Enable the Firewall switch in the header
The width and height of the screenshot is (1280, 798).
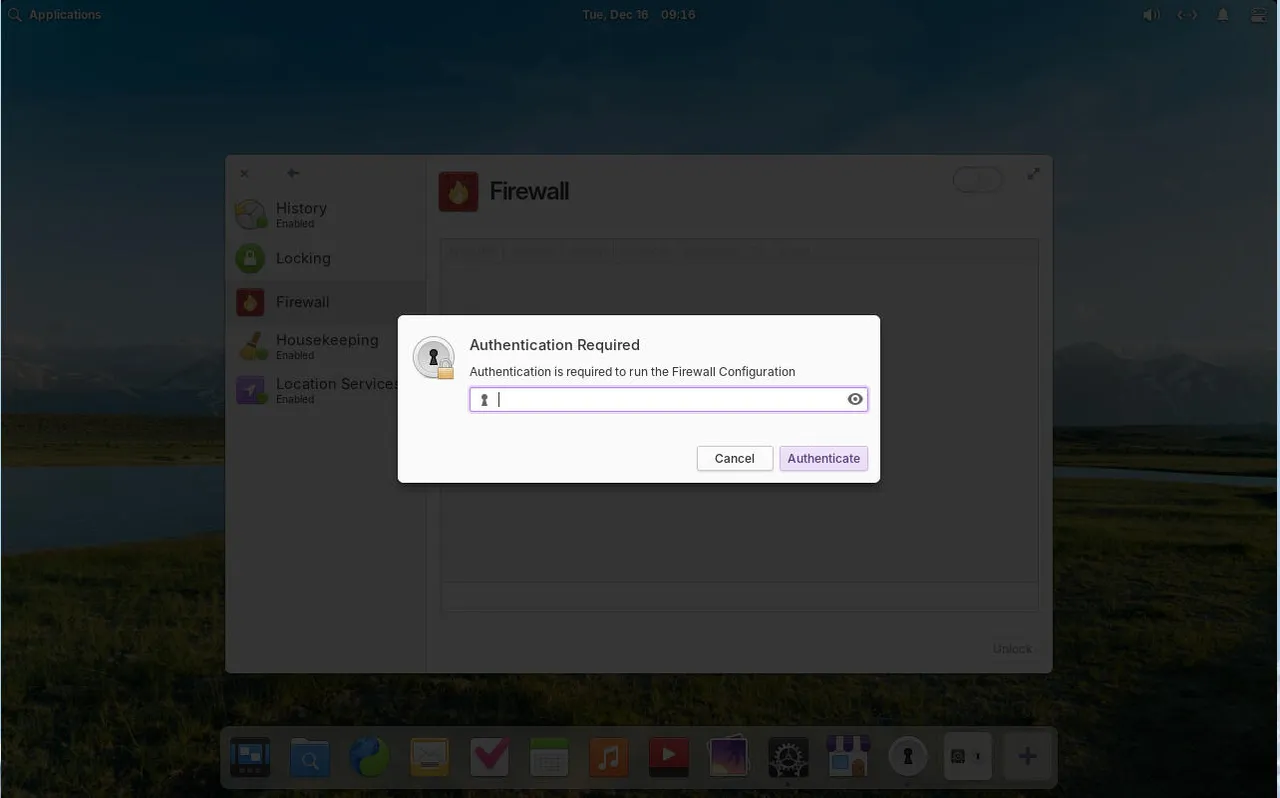click(x=977, y=179)
